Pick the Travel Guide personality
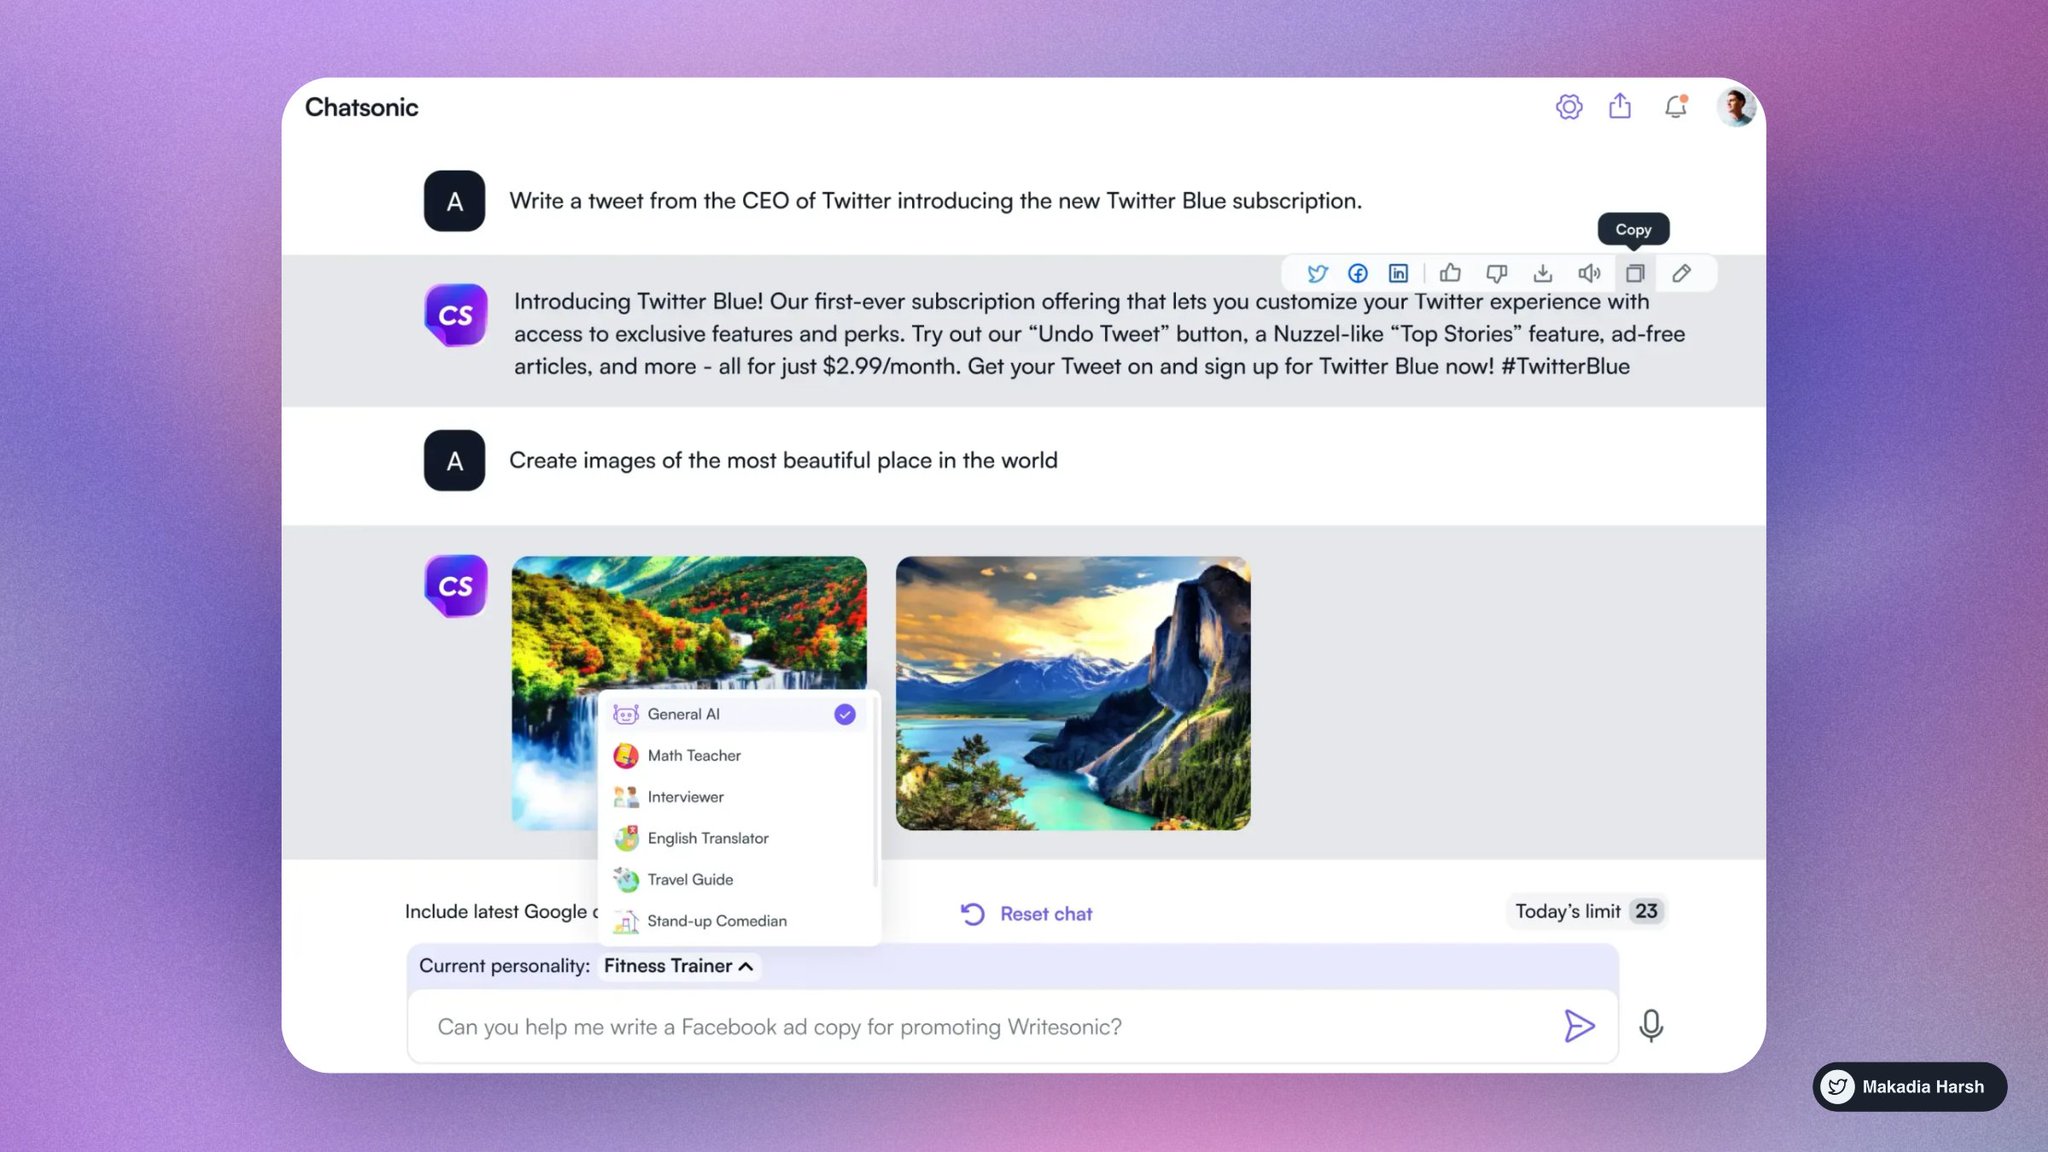The image size is (2048, 1152). coord(737,880)
